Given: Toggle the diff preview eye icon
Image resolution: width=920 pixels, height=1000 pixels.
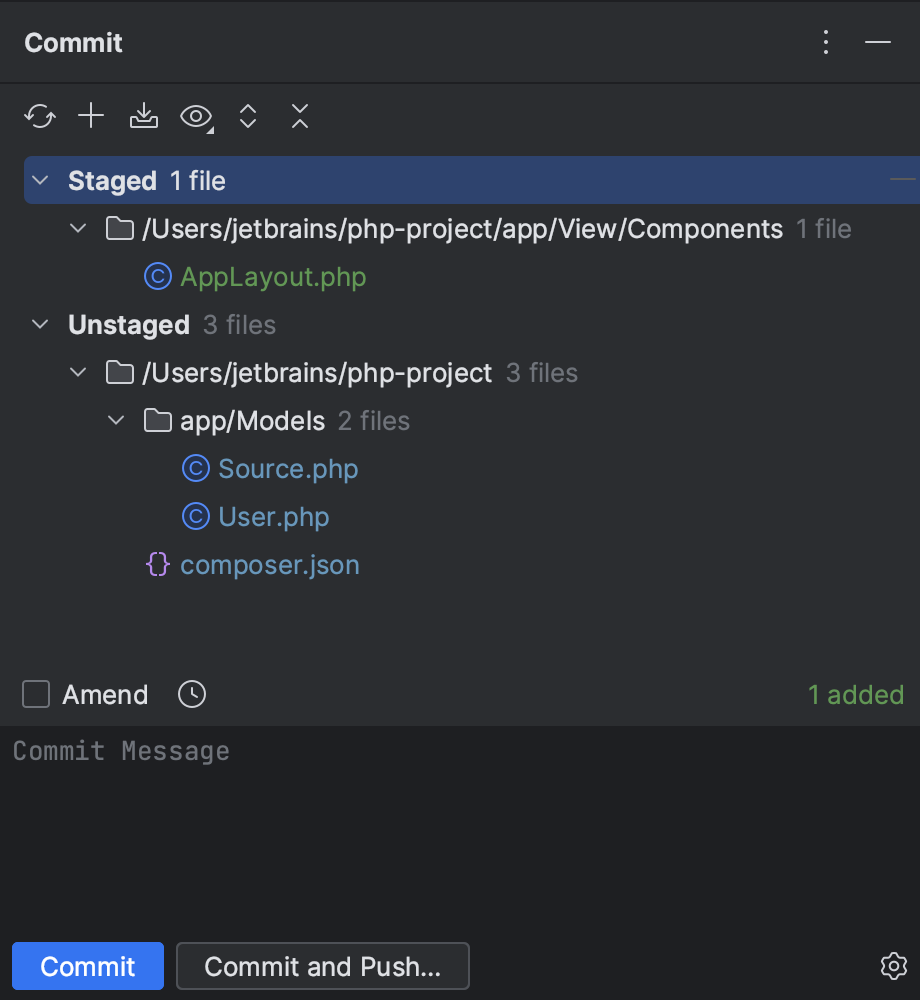Looking at the screenshot, I should tap(194, 116).
